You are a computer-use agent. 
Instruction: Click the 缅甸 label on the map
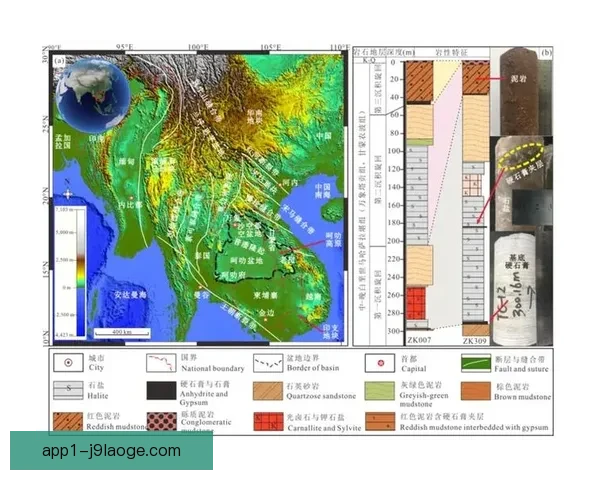(127, 162)
